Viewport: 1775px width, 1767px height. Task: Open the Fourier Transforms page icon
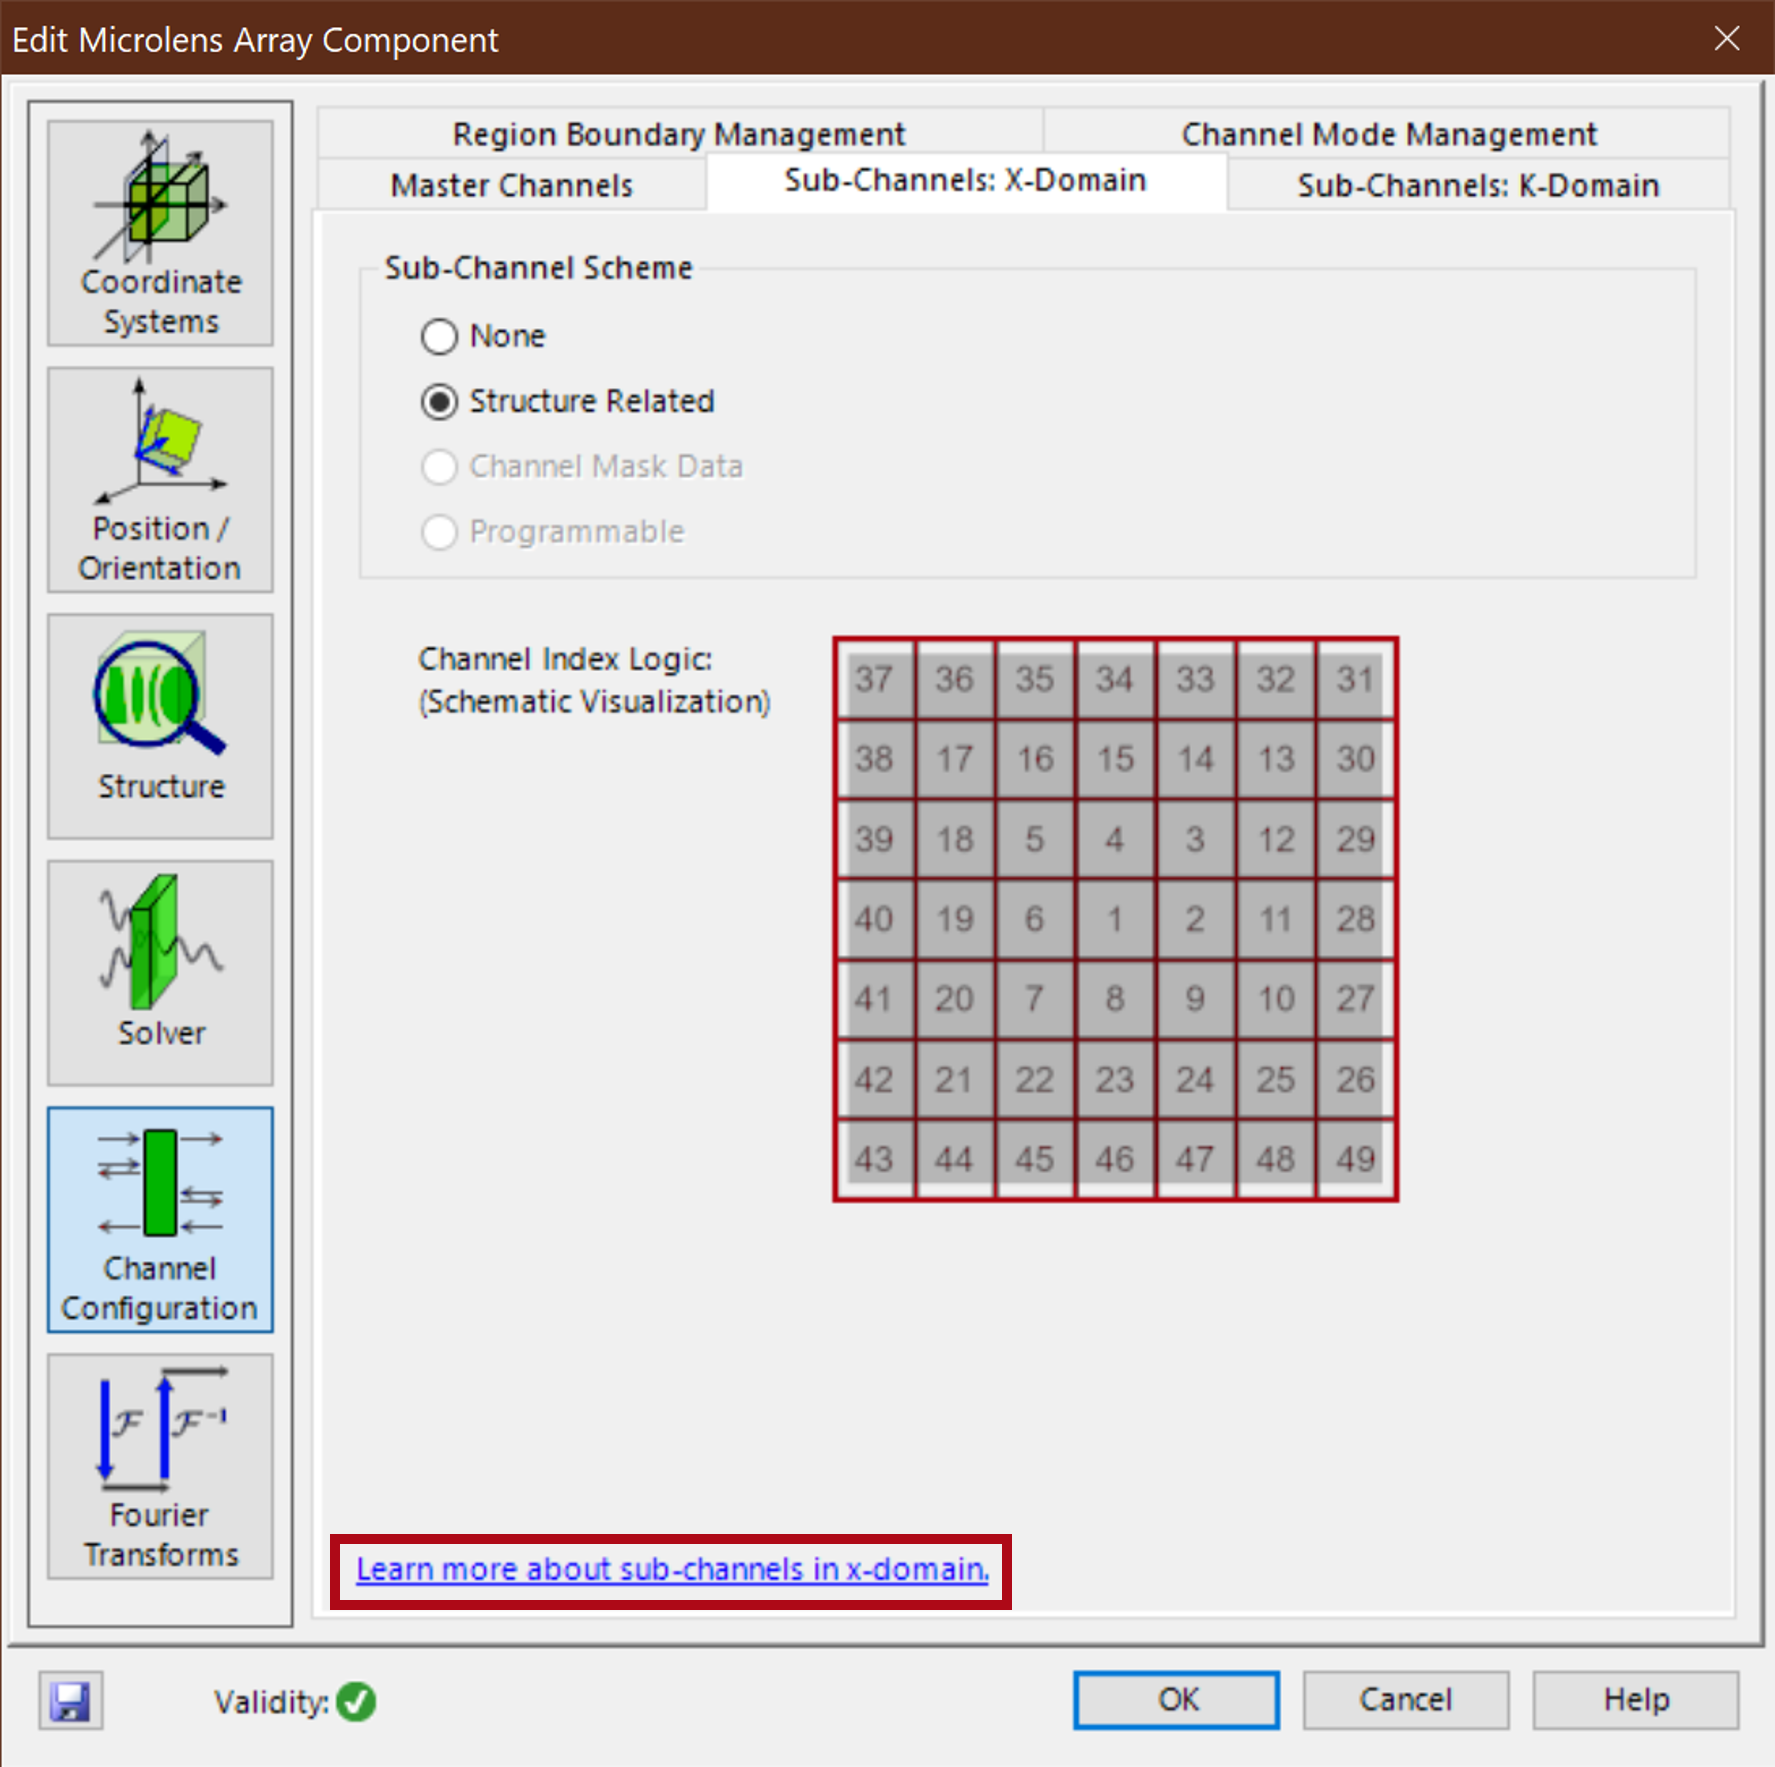(160, 1466)
